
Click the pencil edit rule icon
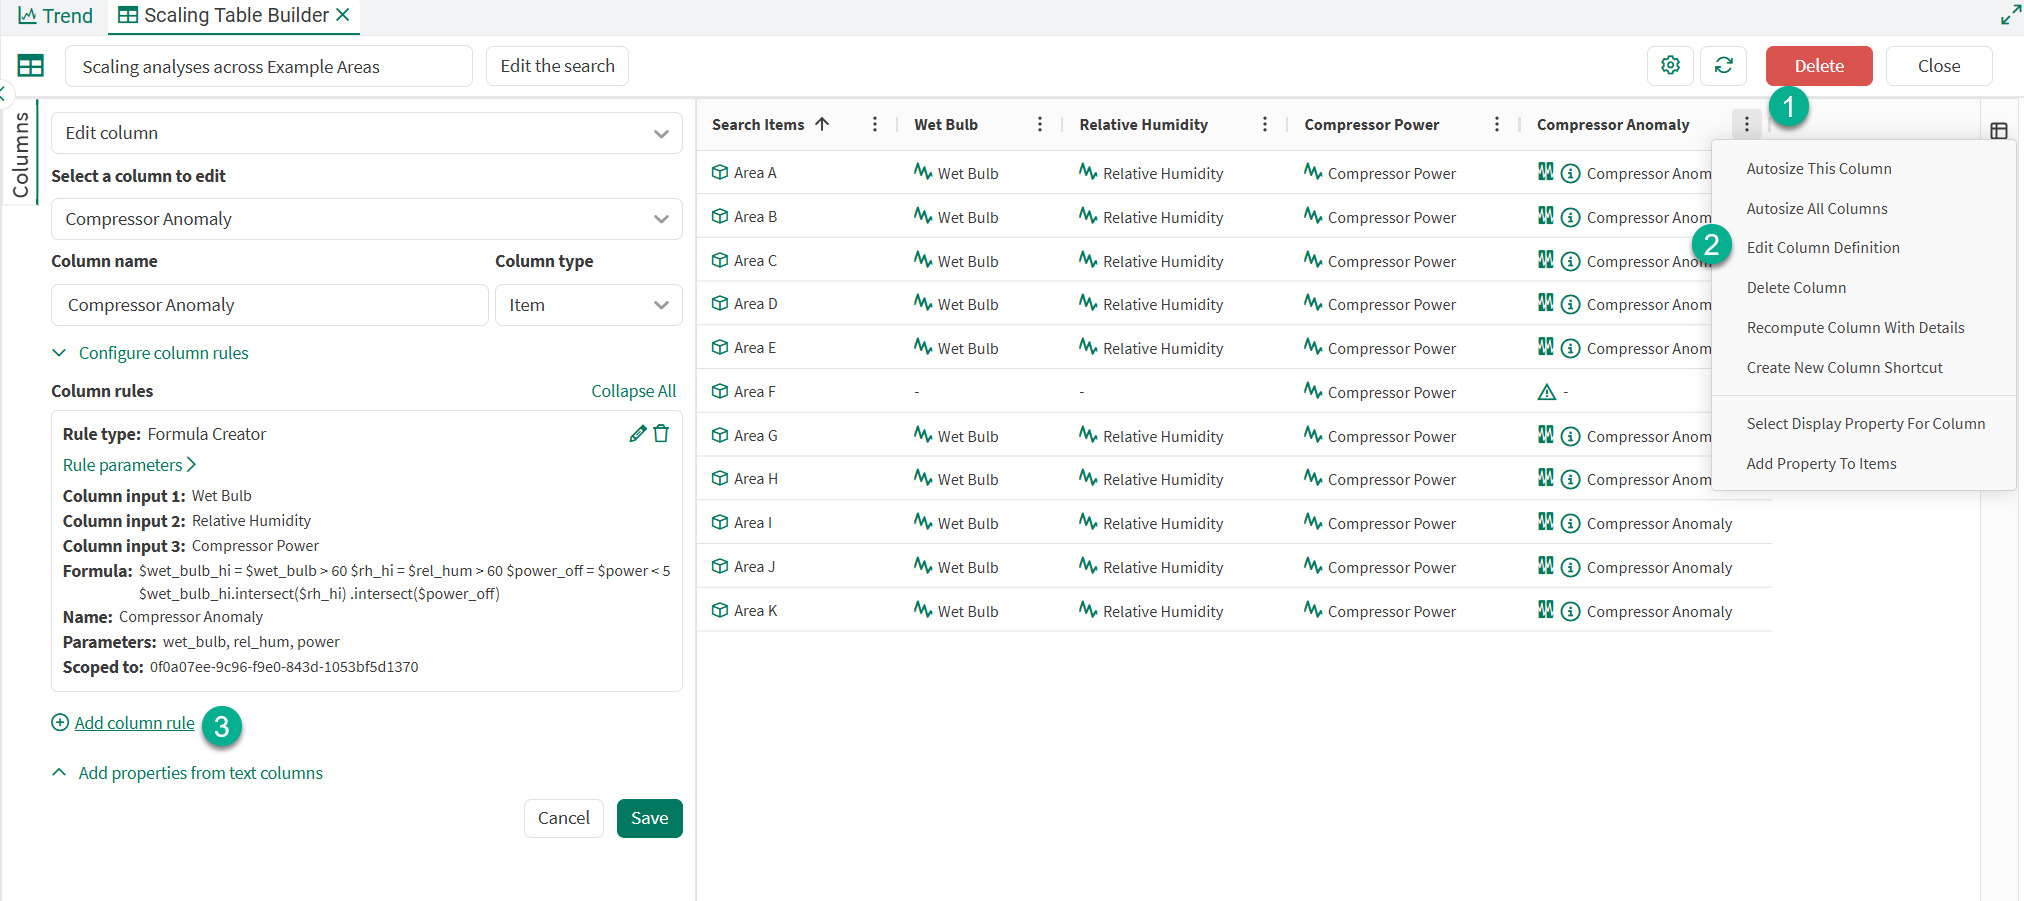(x=637, y=433)
